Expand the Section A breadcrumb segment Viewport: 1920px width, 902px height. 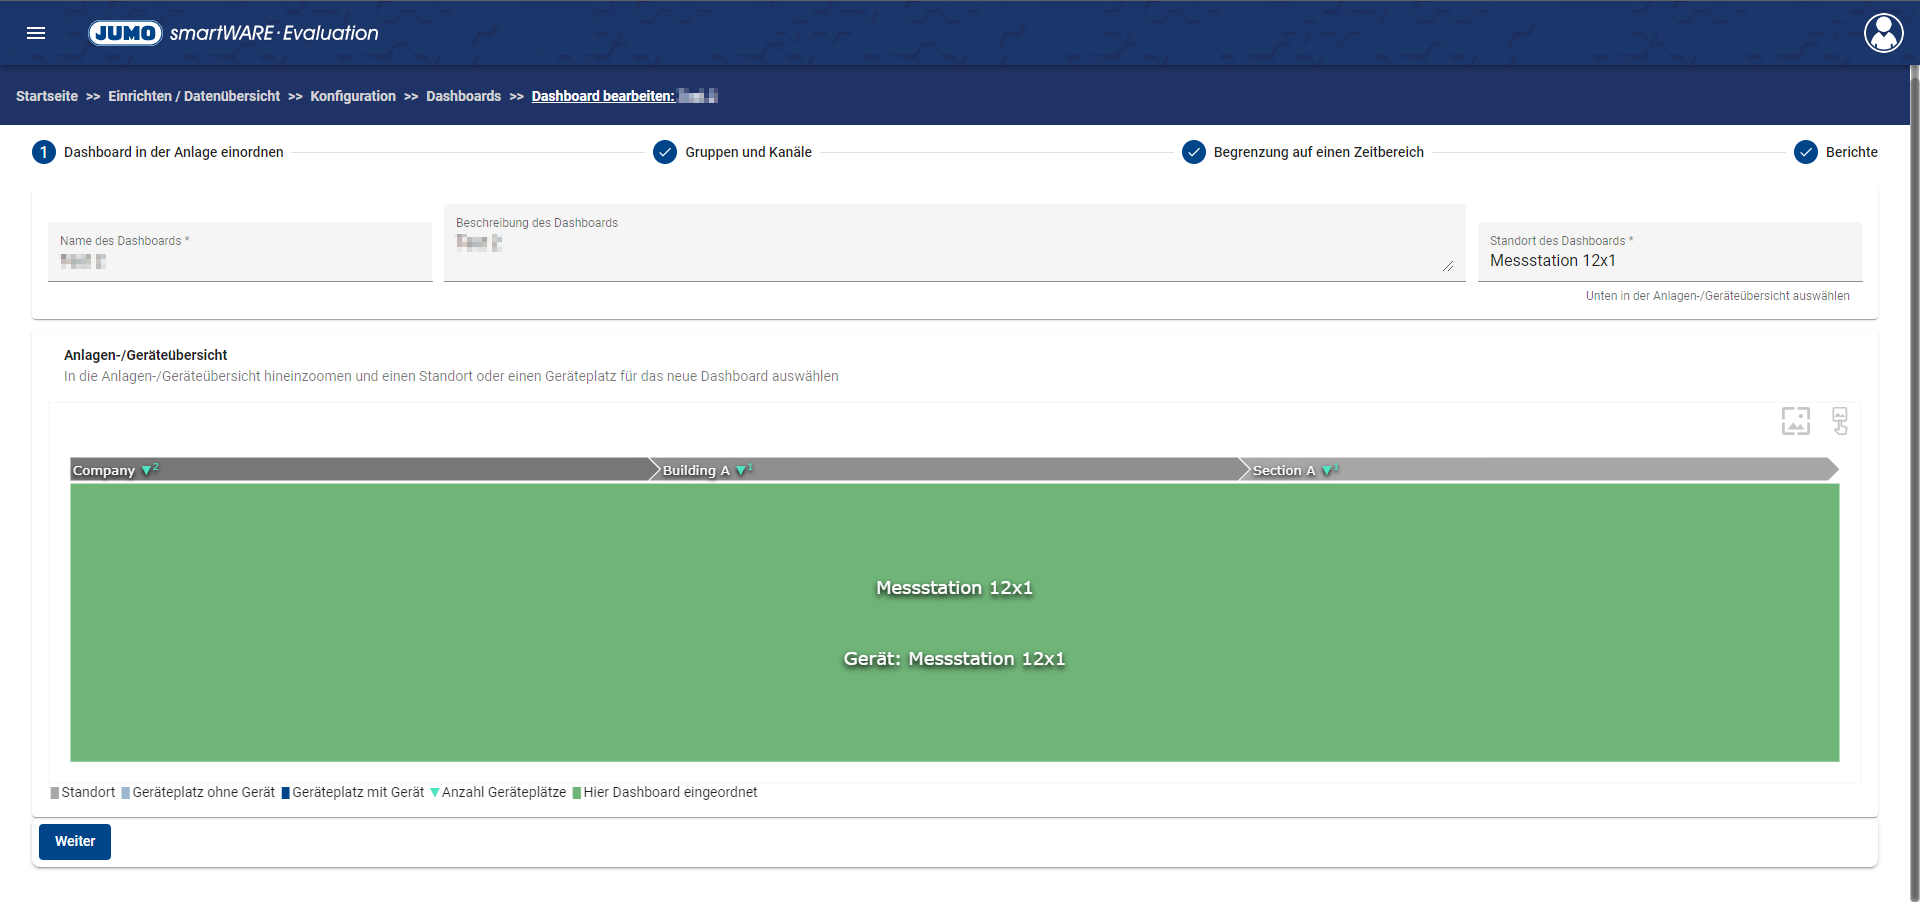[x=1284, y=470]
